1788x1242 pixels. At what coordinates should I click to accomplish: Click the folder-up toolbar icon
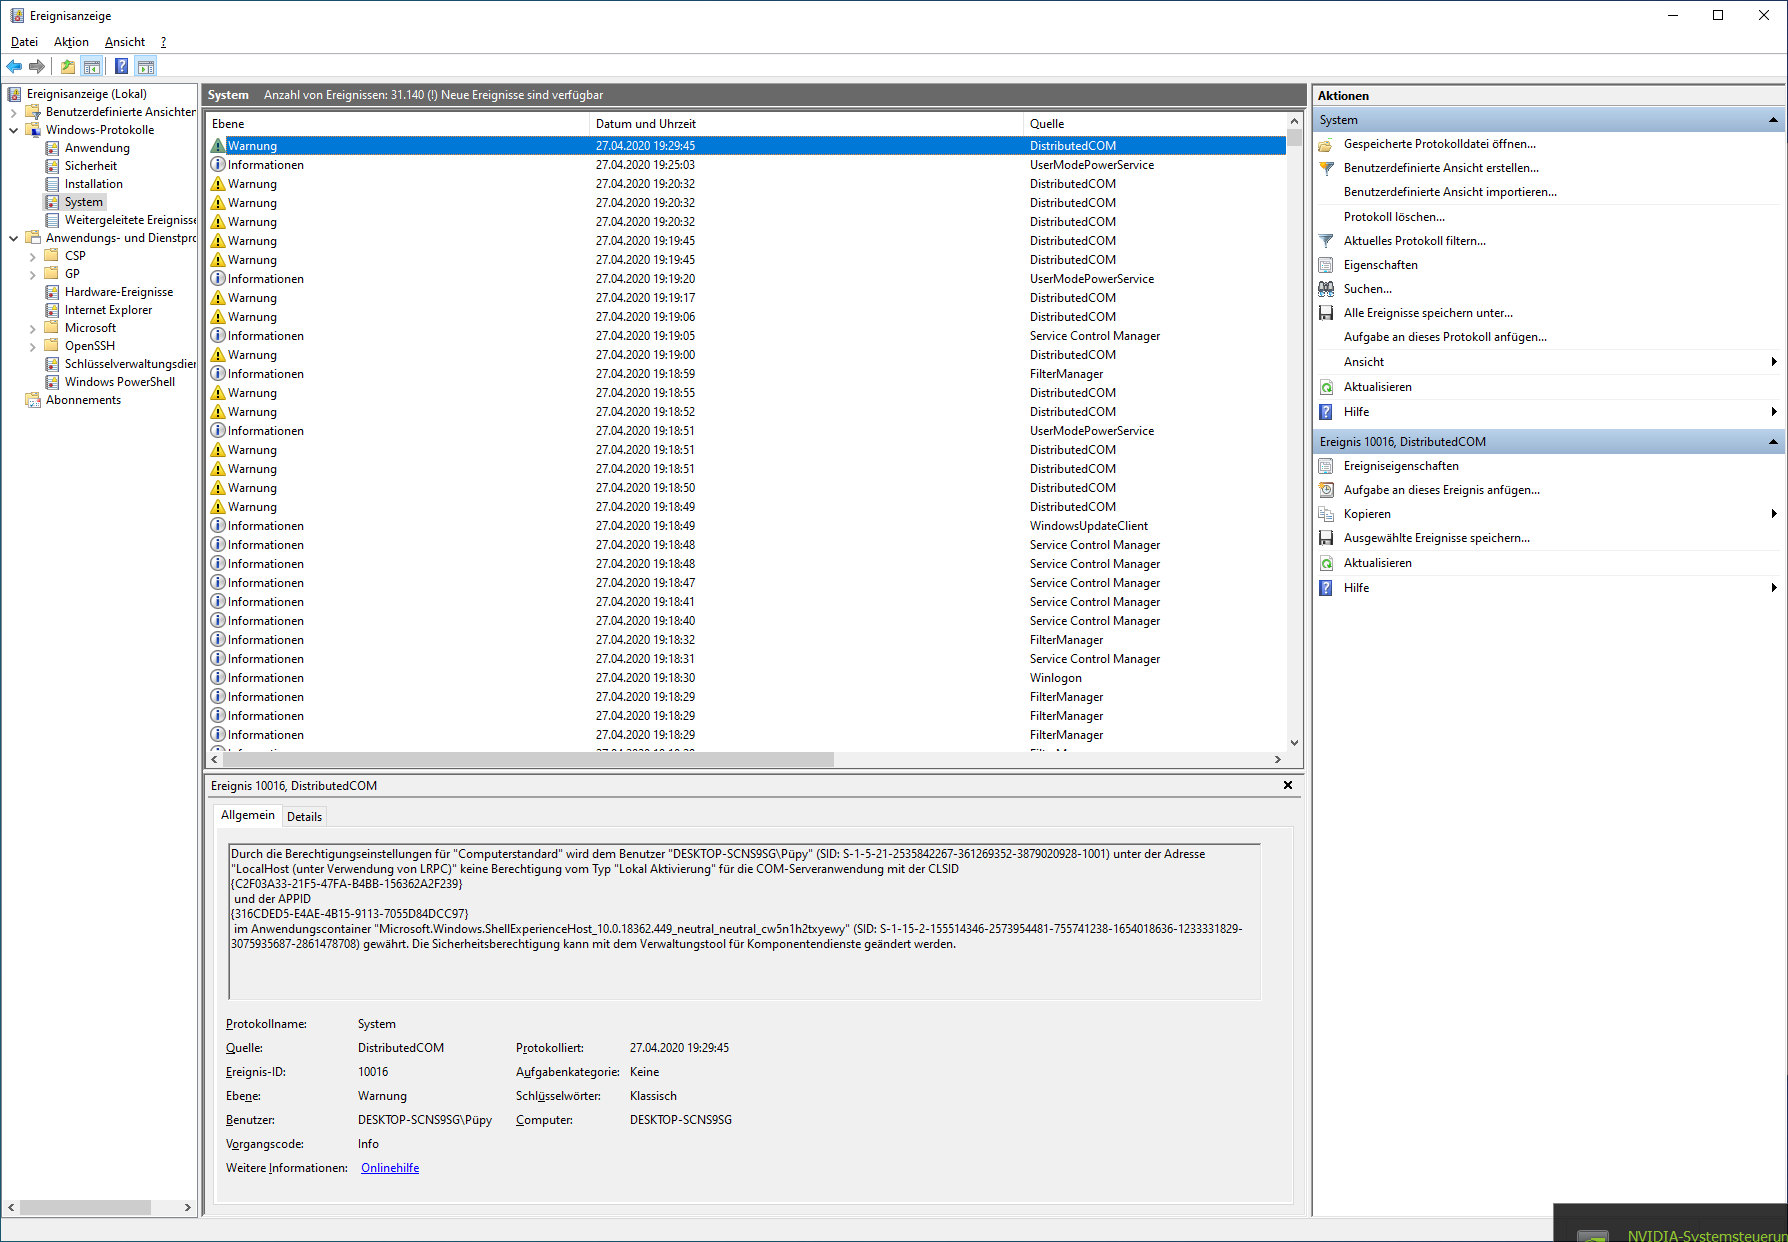(67, 67)
